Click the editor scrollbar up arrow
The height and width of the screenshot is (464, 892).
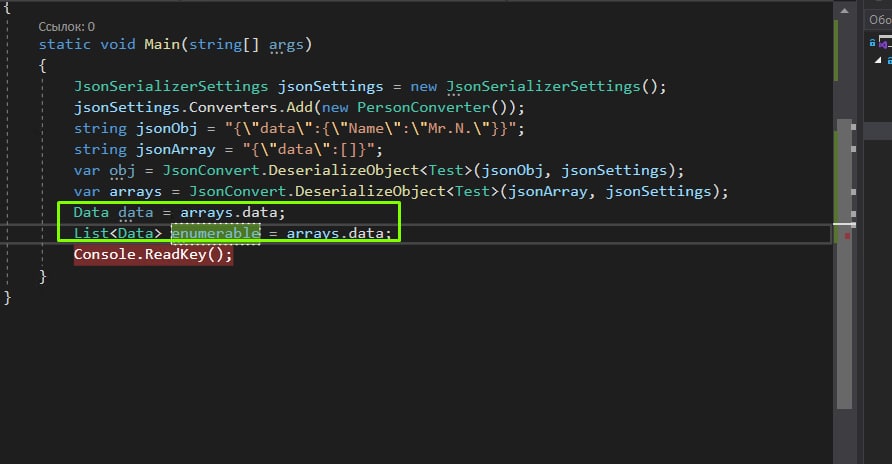(844, 11)
